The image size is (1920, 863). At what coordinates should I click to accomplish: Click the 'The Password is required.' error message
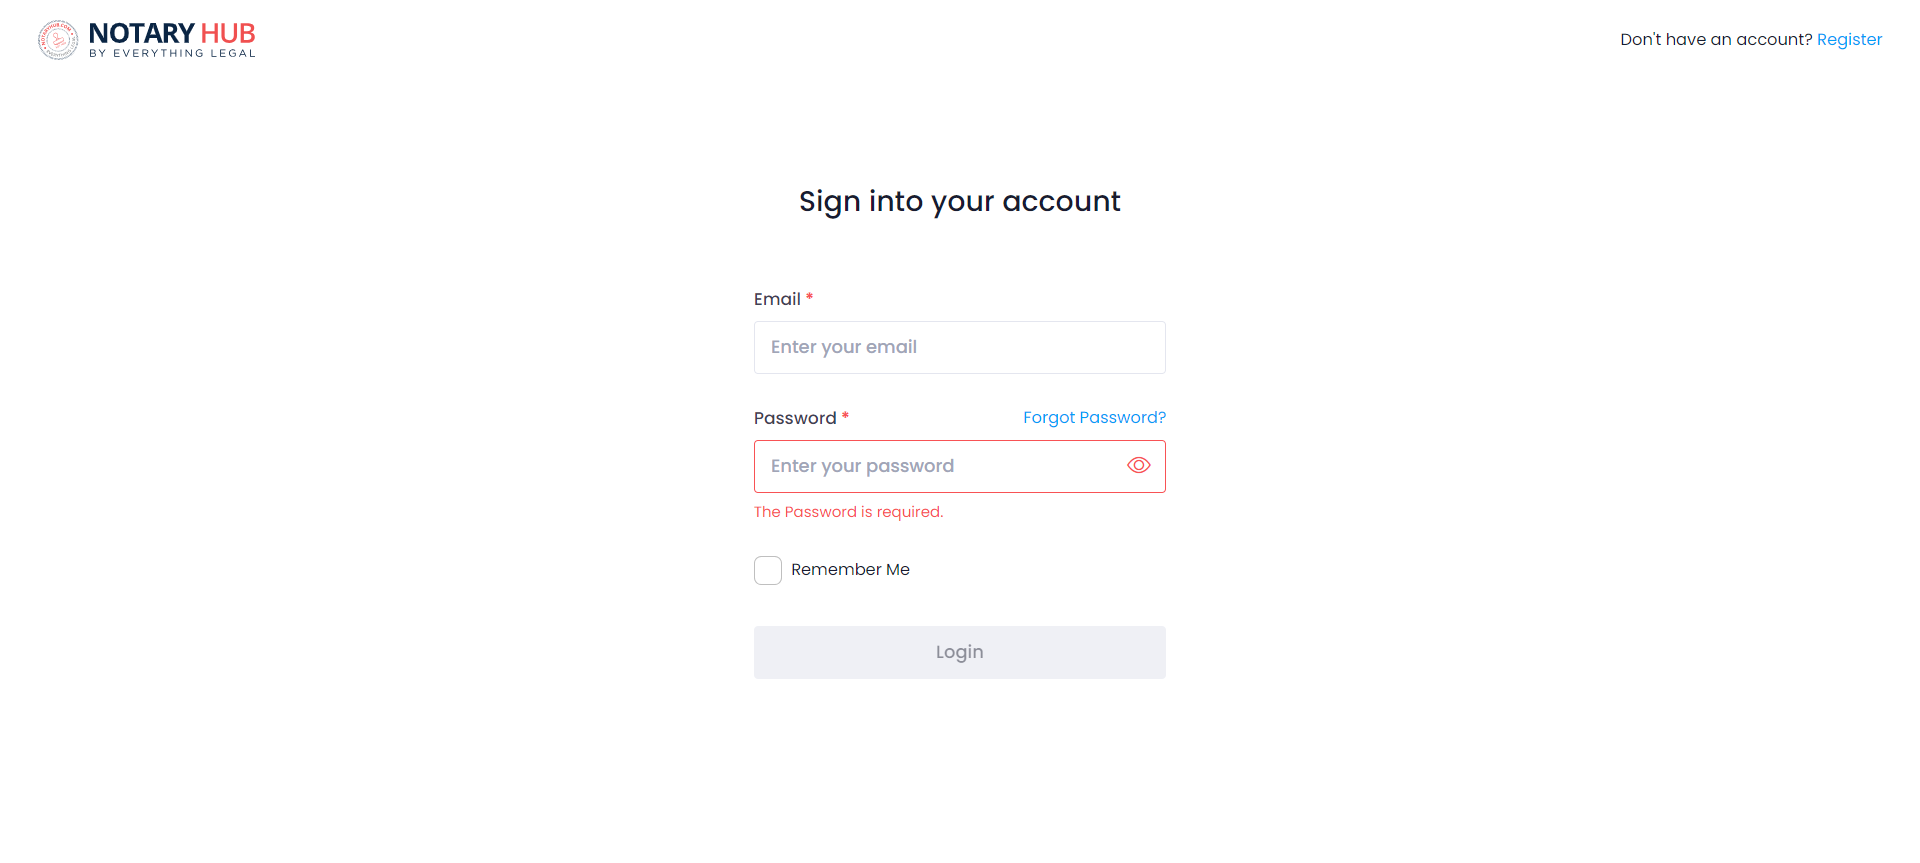(848, 512)
